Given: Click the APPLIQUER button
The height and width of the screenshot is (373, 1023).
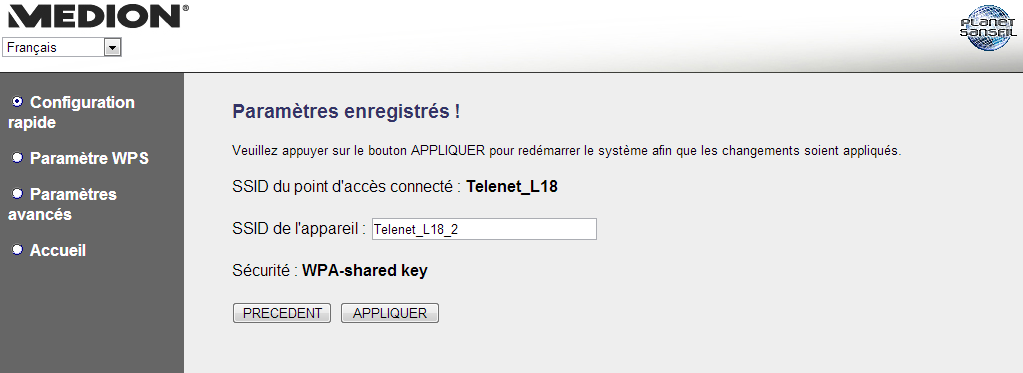Looking at the screenshot, I should (x=389, y=313).
